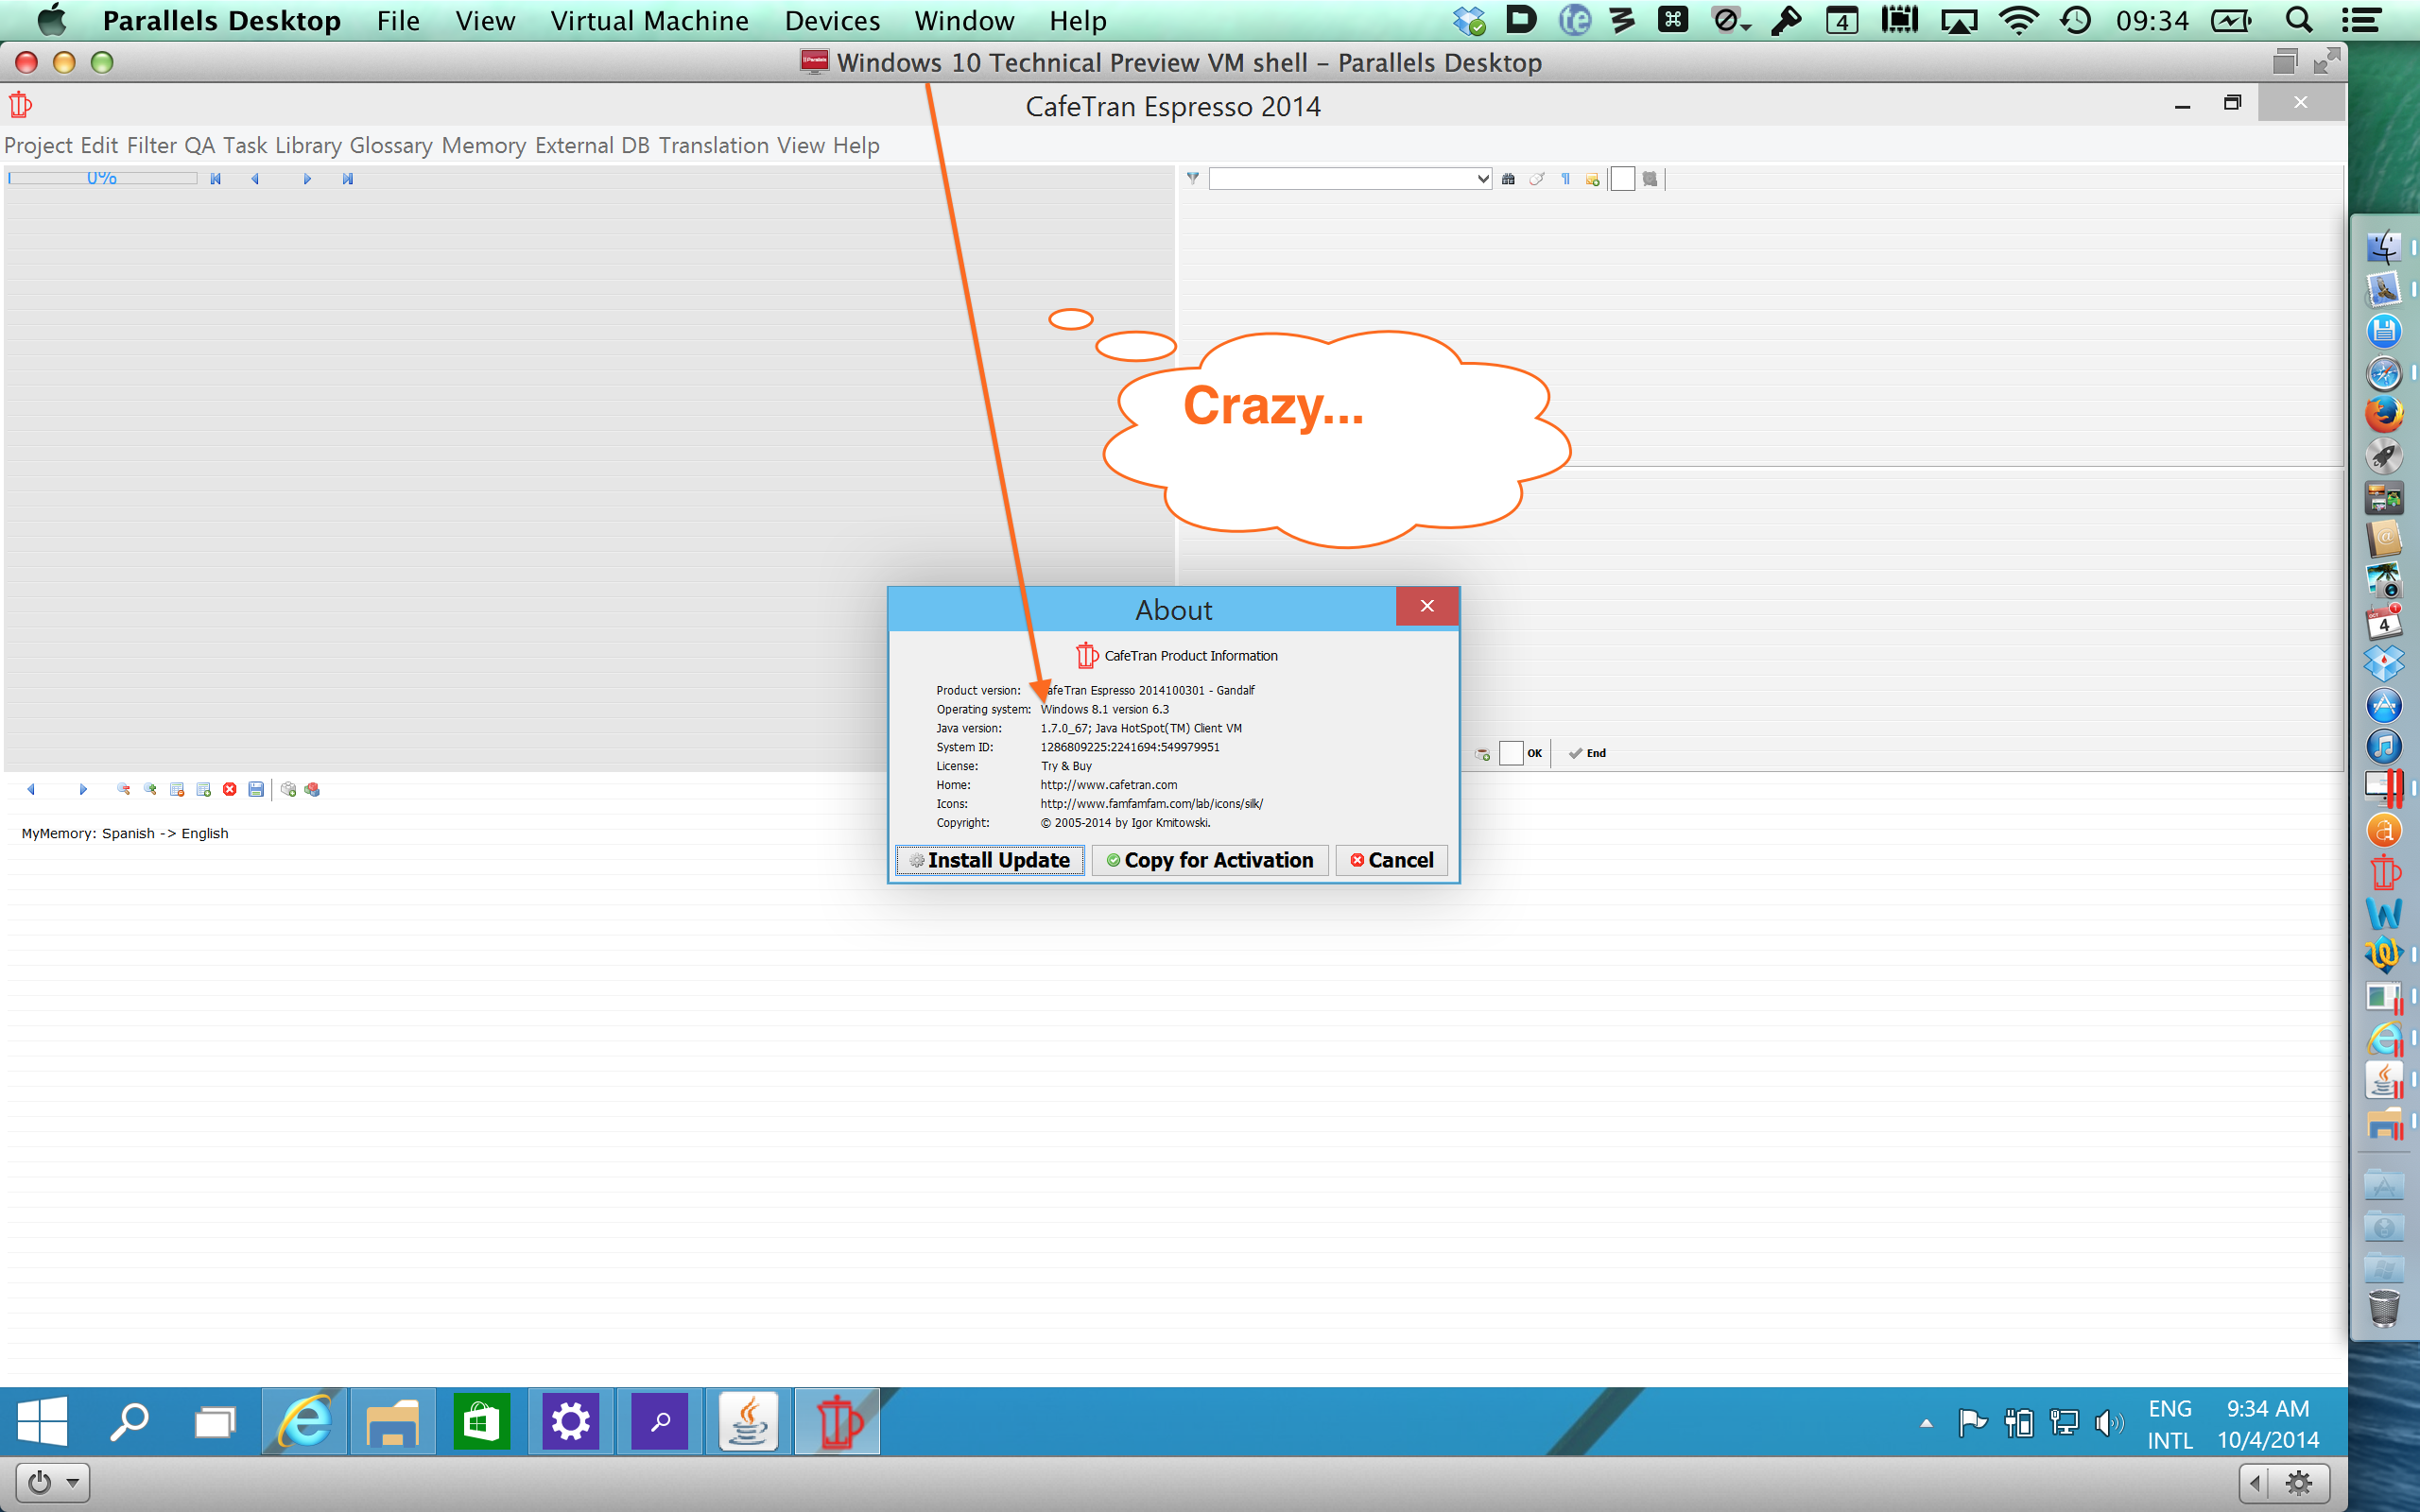Toggle checkbox beside the filter toolbar icons
The width and height of the screenshot is (2420, 1512).
(x=1622, y=179)
